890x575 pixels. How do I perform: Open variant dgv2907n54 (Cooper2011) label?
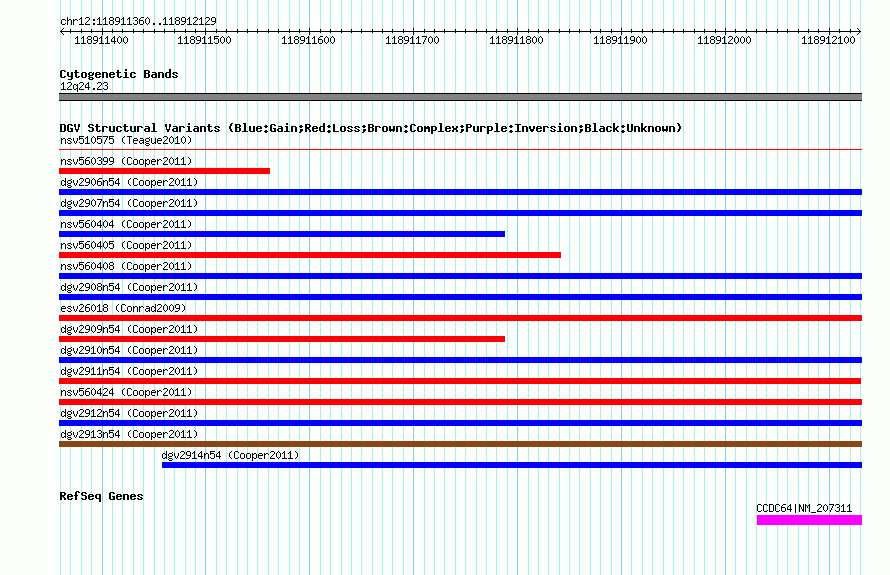[x=129, y=203]
